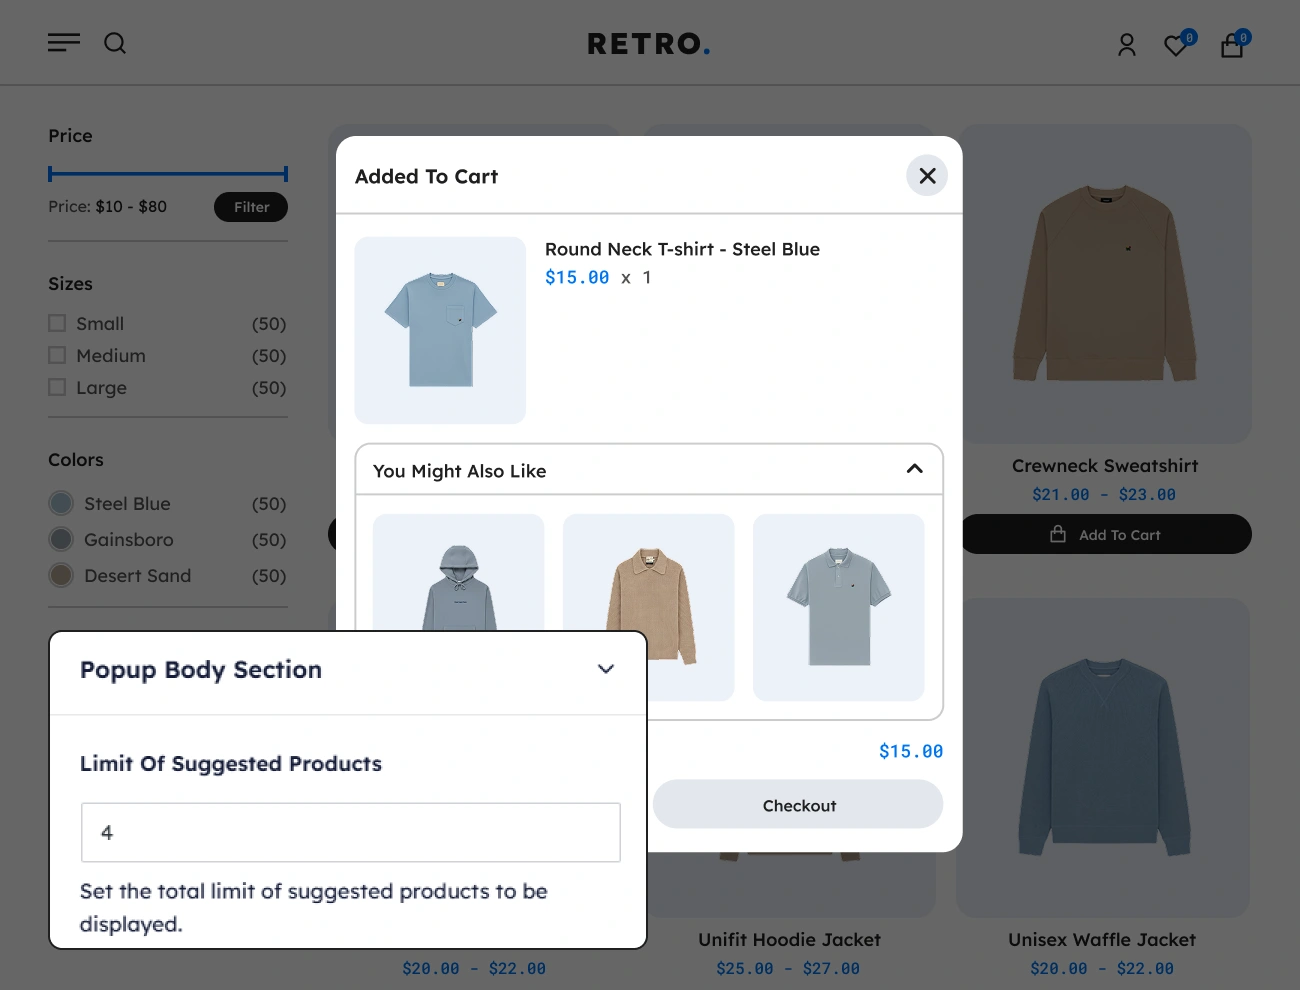Image resolution: width=1300 pixels, height=990 pixels.
Task: Open the suggested tan polo sweater thumbnail
Action: 648,607
